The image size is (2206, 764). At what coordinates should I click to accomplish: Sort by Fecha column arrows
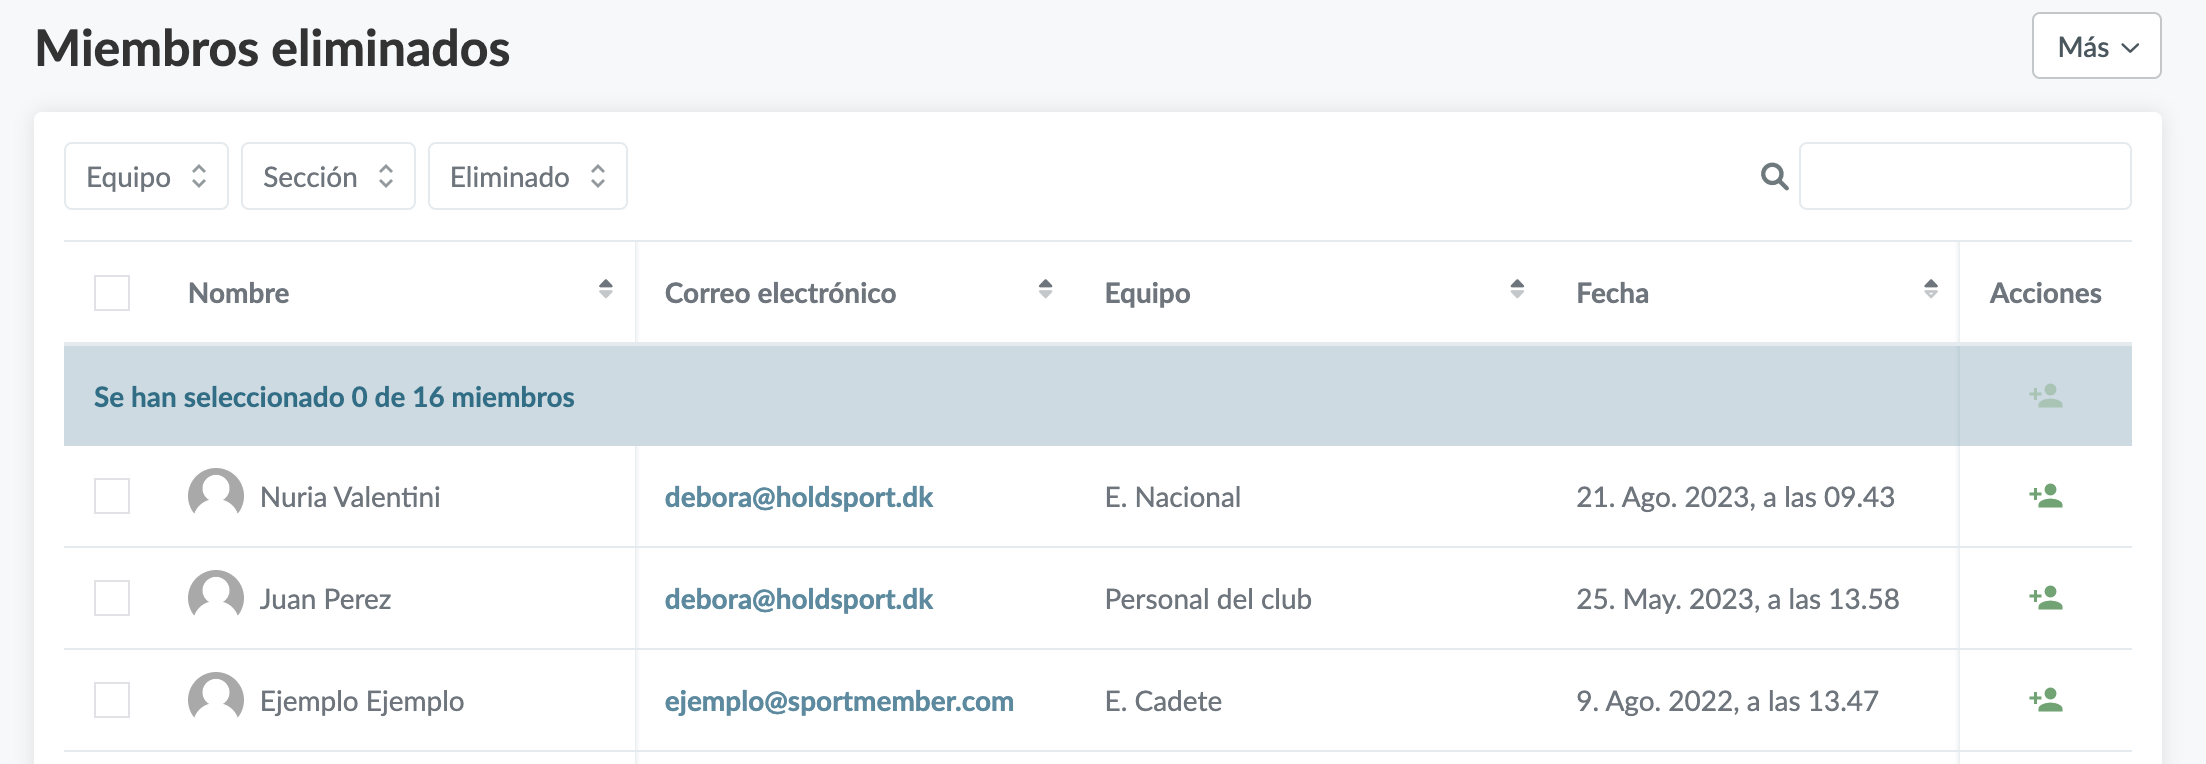point(1930,290)
